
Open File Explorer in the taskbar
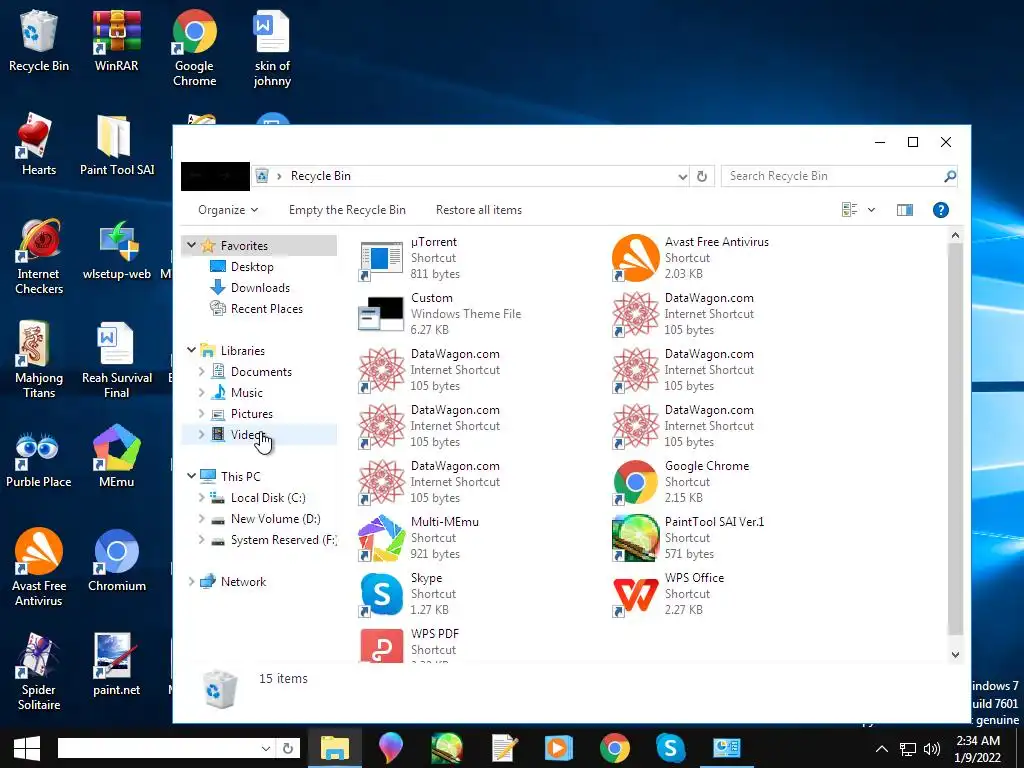pyautogui.click(x=334, y=748)
